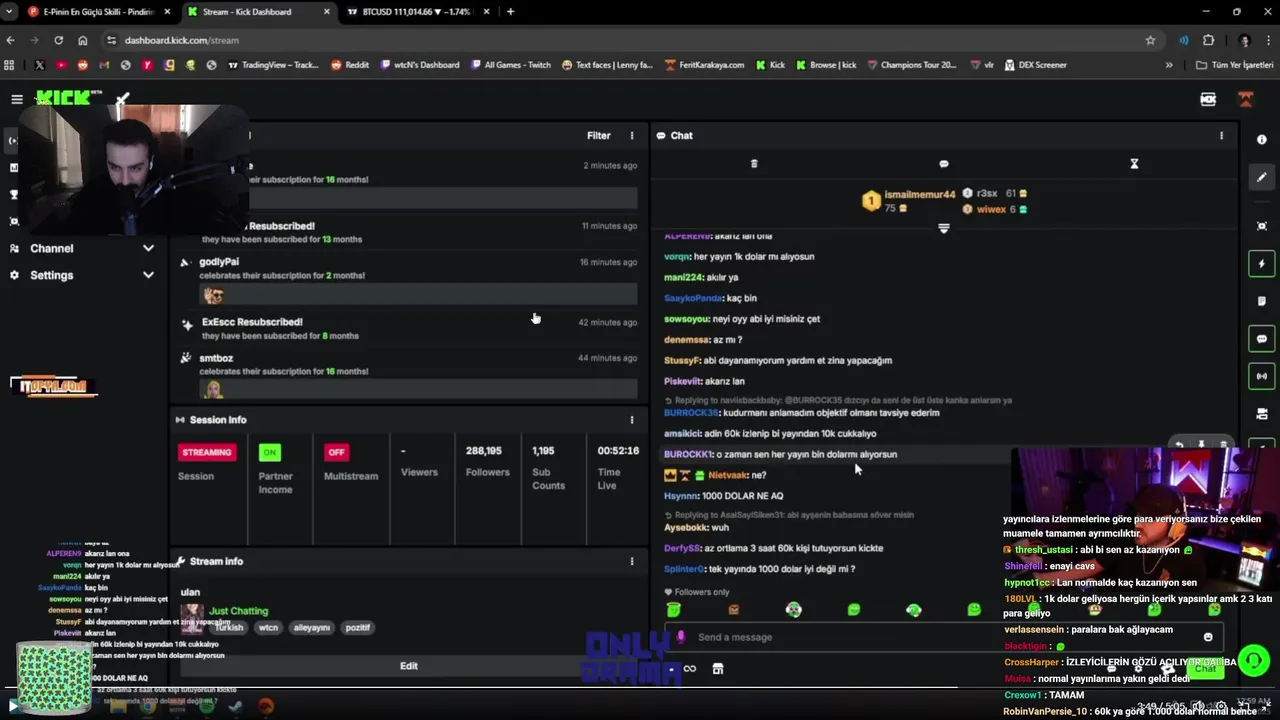Click the speech bubble icon under Chat header

(x=944, y=164)
